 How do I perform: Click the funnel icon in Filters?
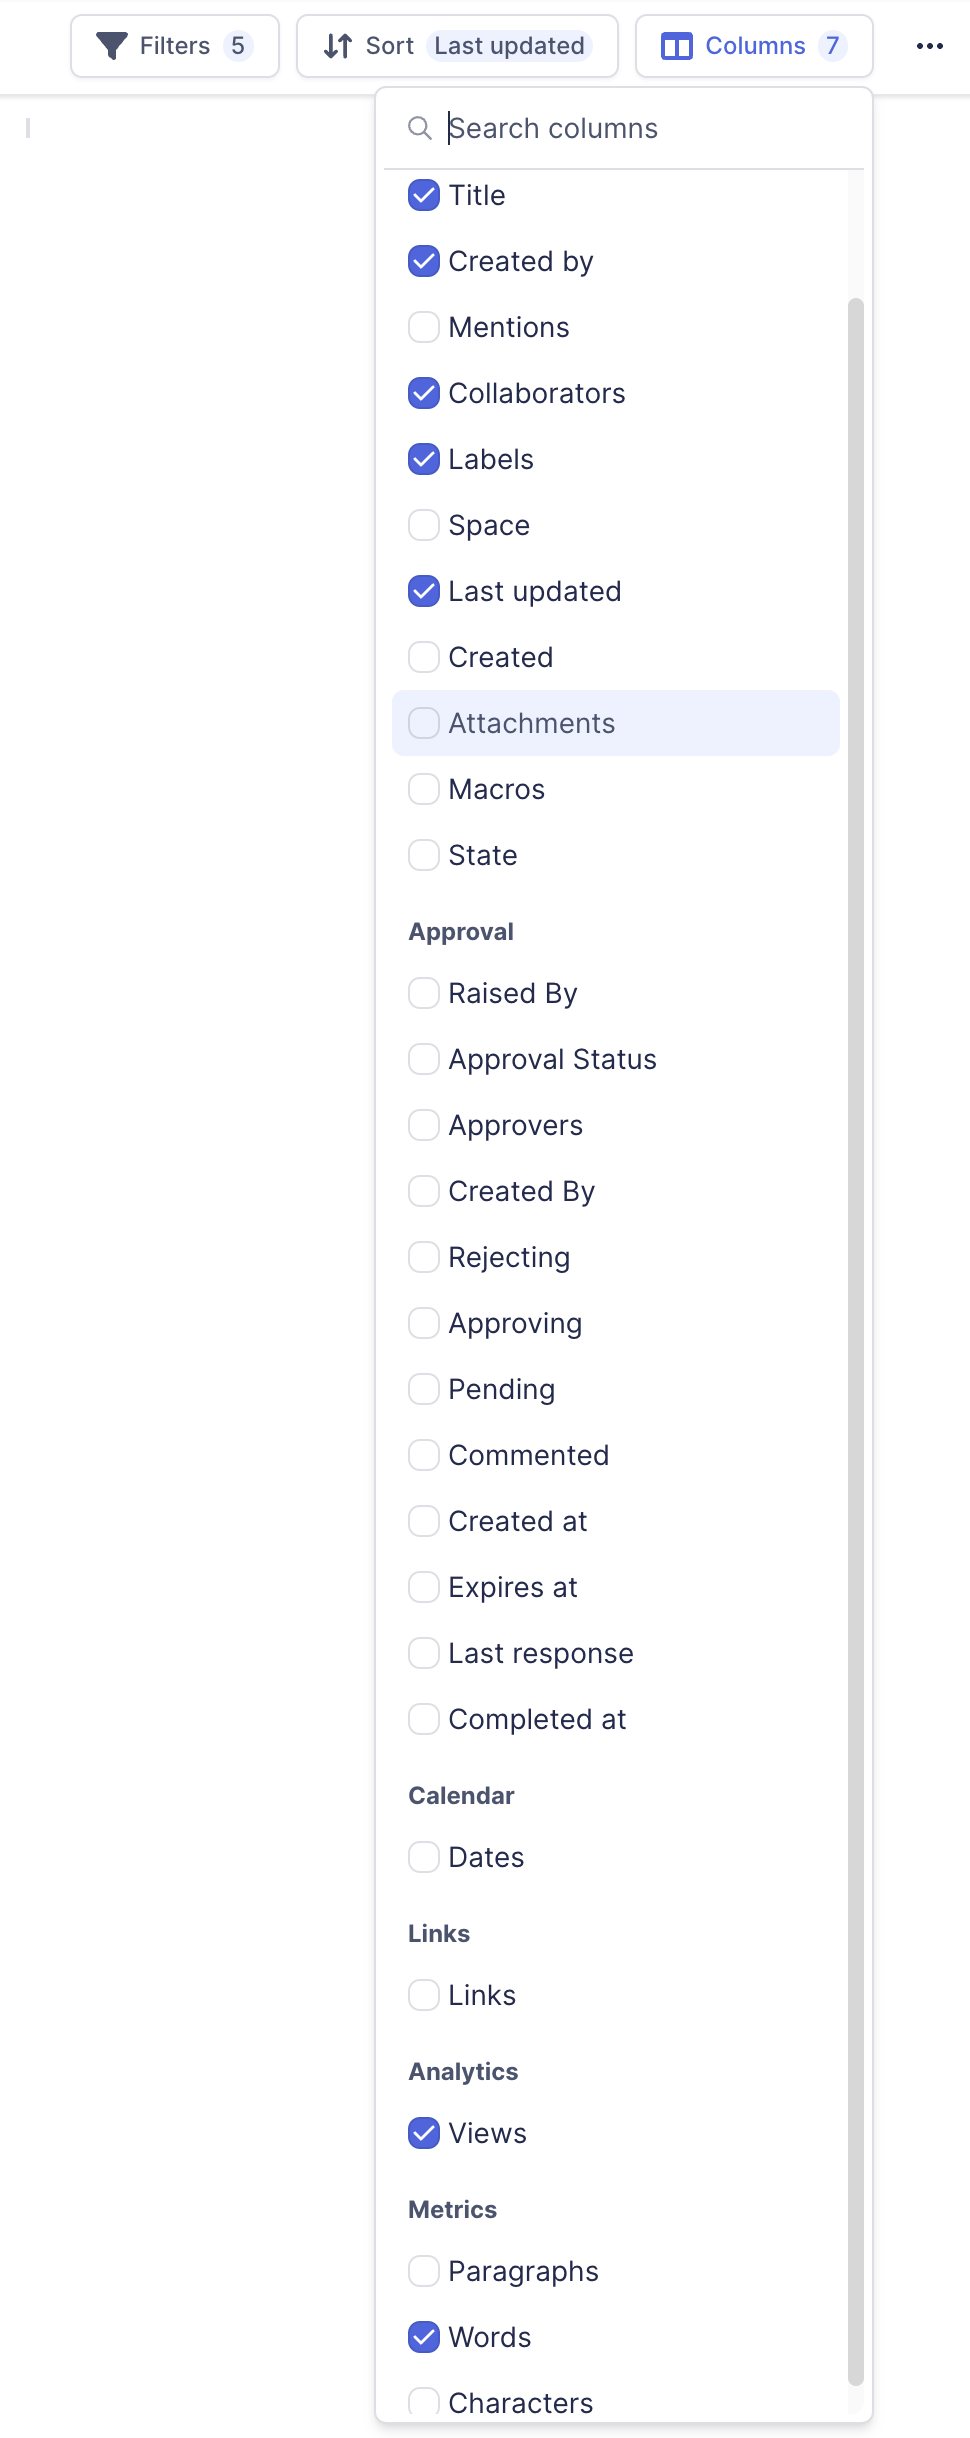click(111, 46)
